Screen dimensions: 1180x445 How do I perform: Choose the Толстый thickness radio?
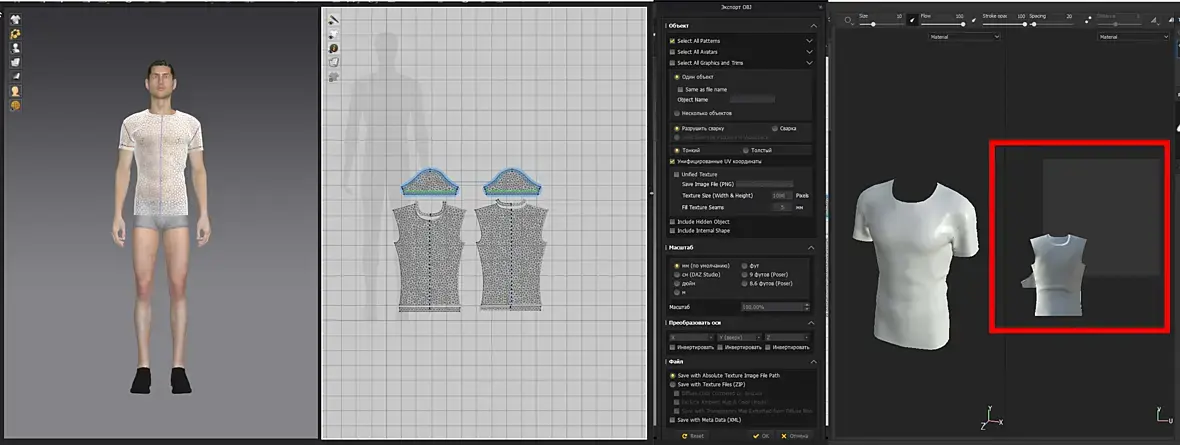point(746,151)
